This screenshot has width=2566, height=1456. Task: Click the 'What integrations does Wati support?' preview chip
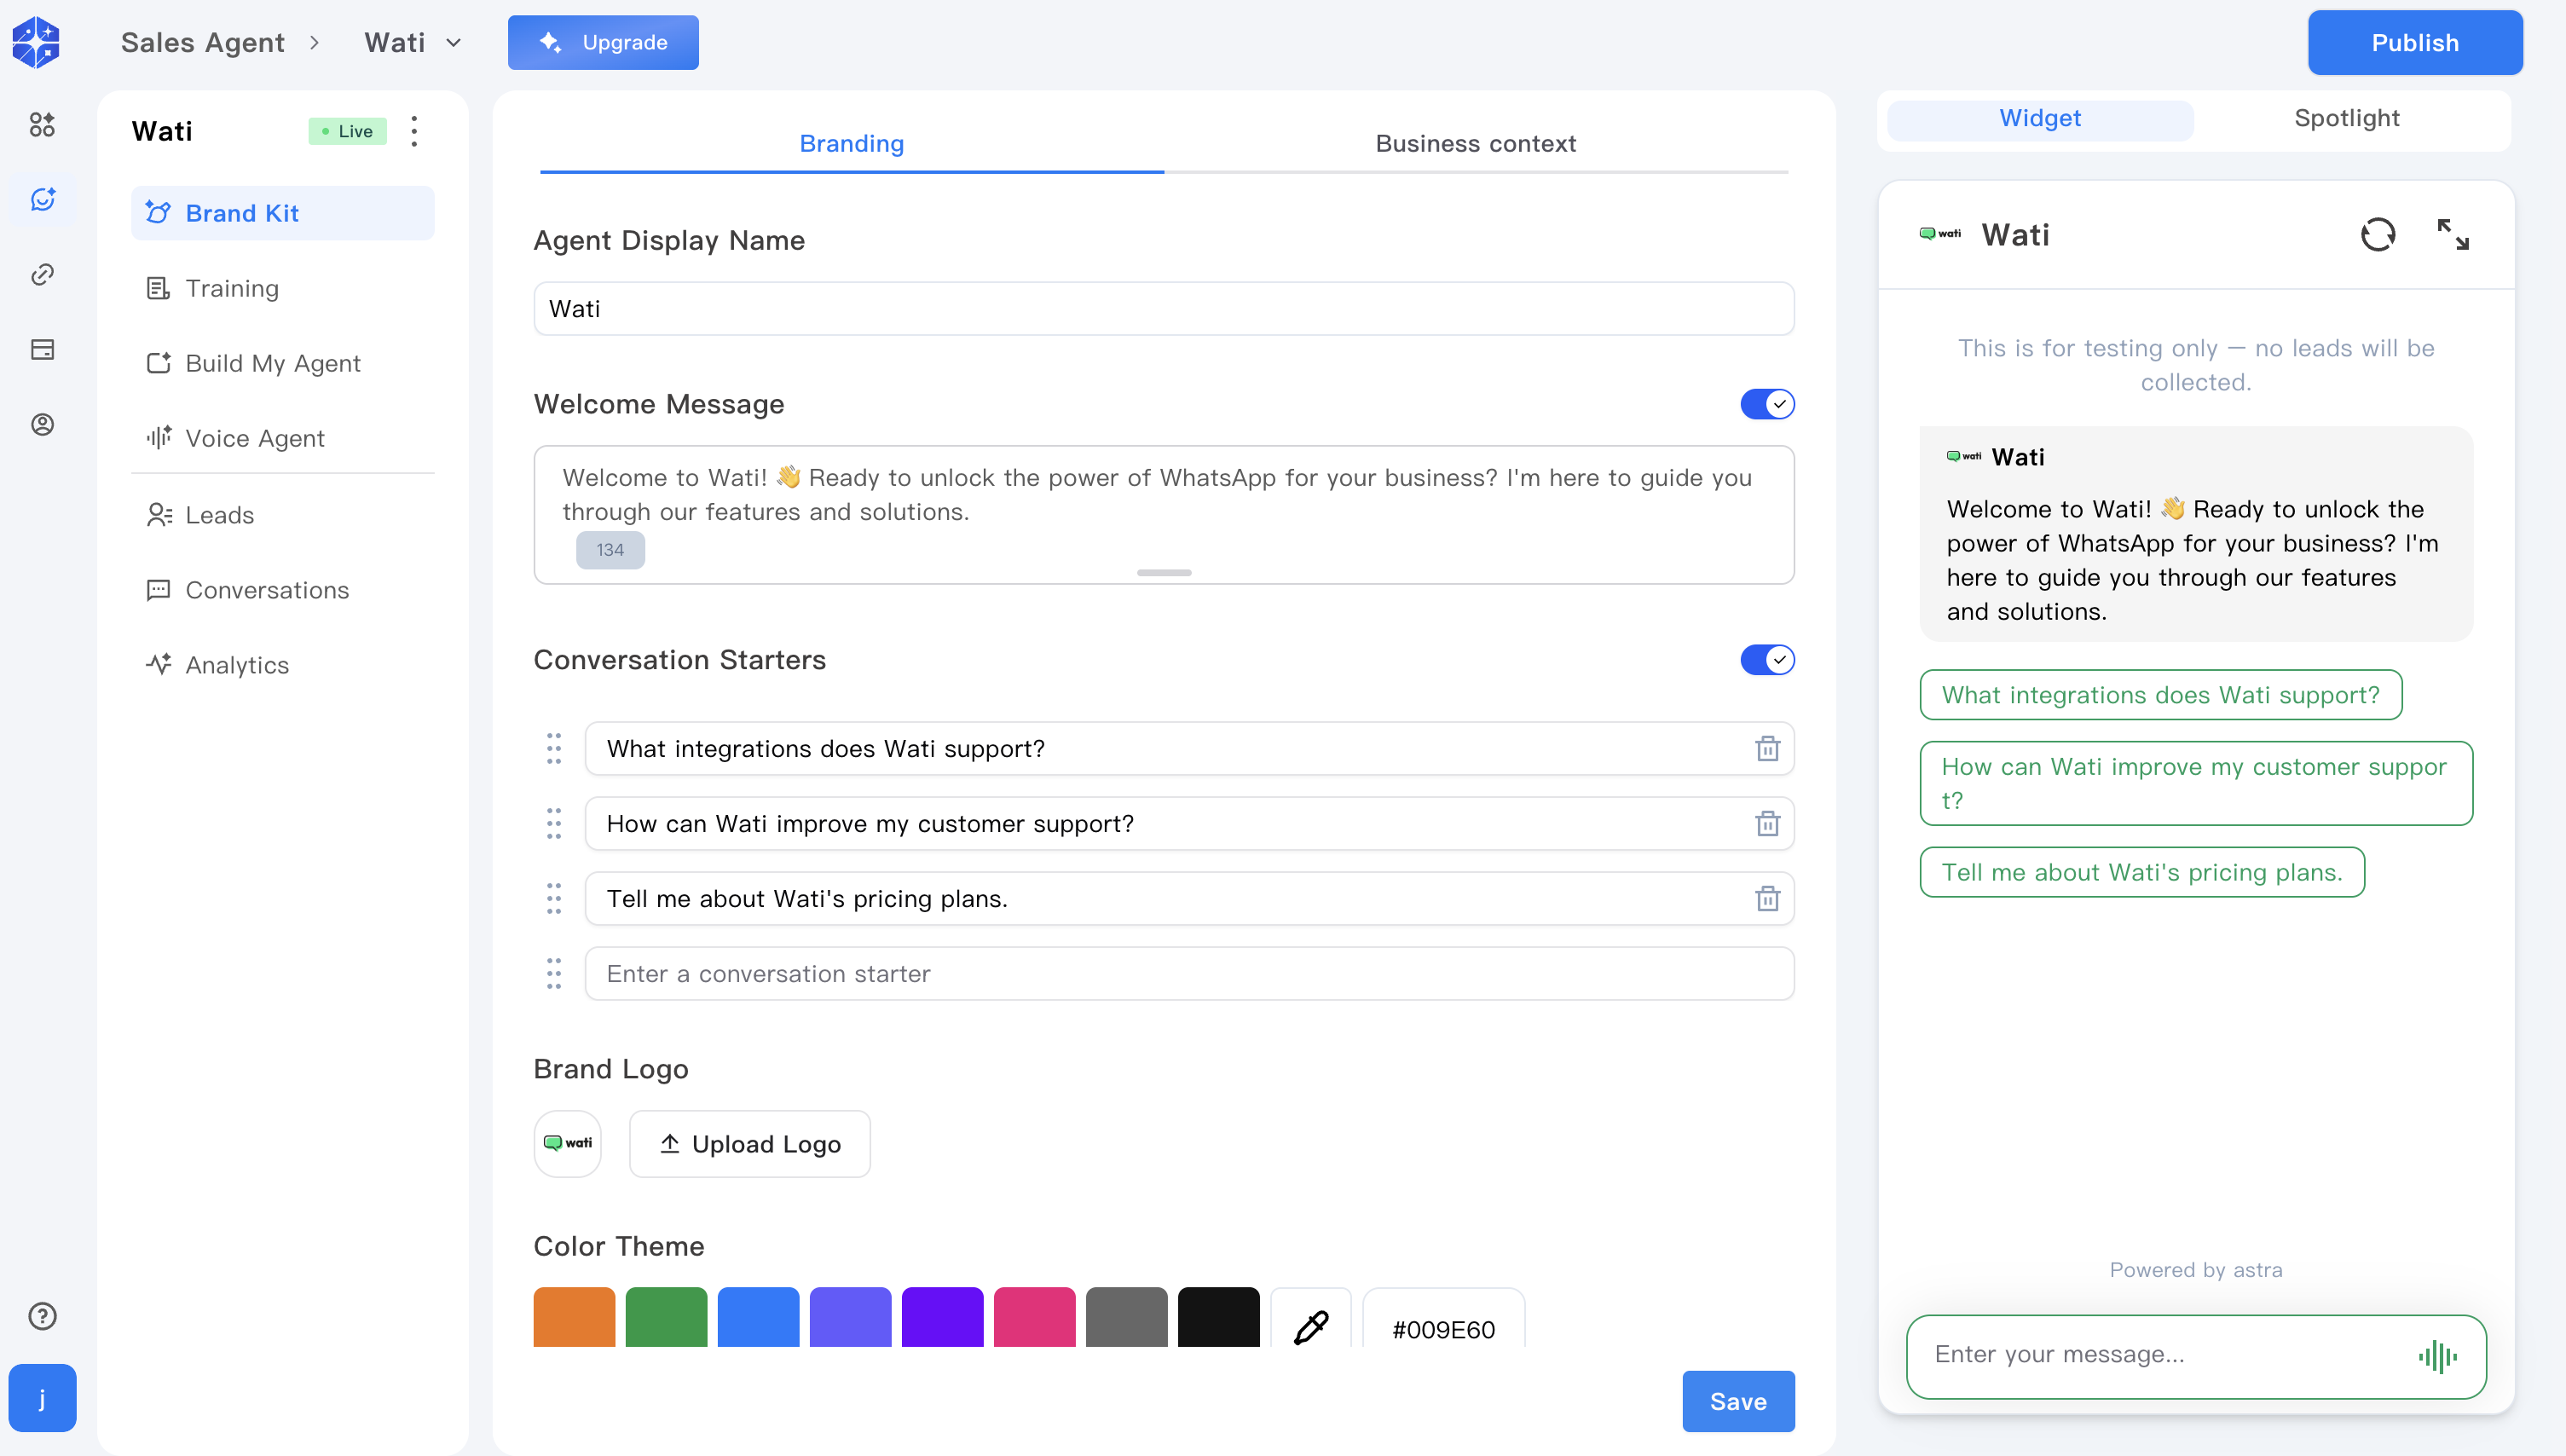pyautogui.click(x=2160, y=695)
